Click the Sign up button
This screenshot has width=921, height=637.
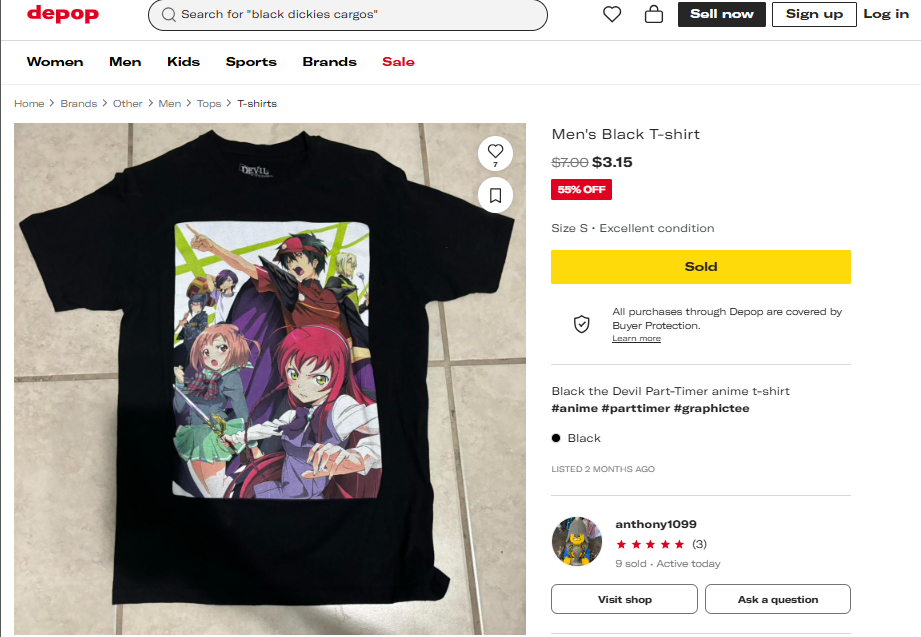pos(814,14)
